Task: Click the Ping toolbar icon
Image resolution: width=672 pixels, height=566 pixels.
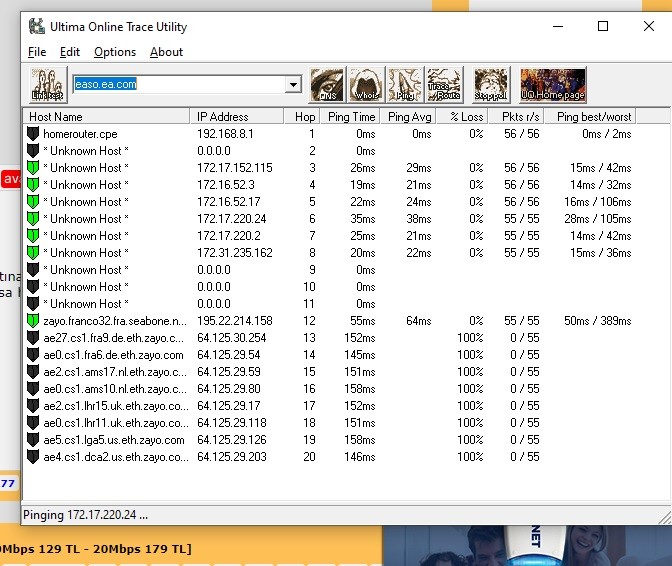Action: (405, 85)
